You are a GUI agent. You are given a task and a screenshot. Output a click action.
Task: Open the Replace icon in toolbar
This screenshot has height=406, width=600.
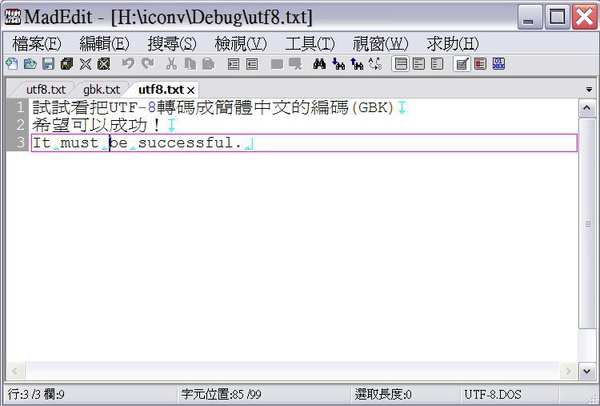[x=375, y=64]
